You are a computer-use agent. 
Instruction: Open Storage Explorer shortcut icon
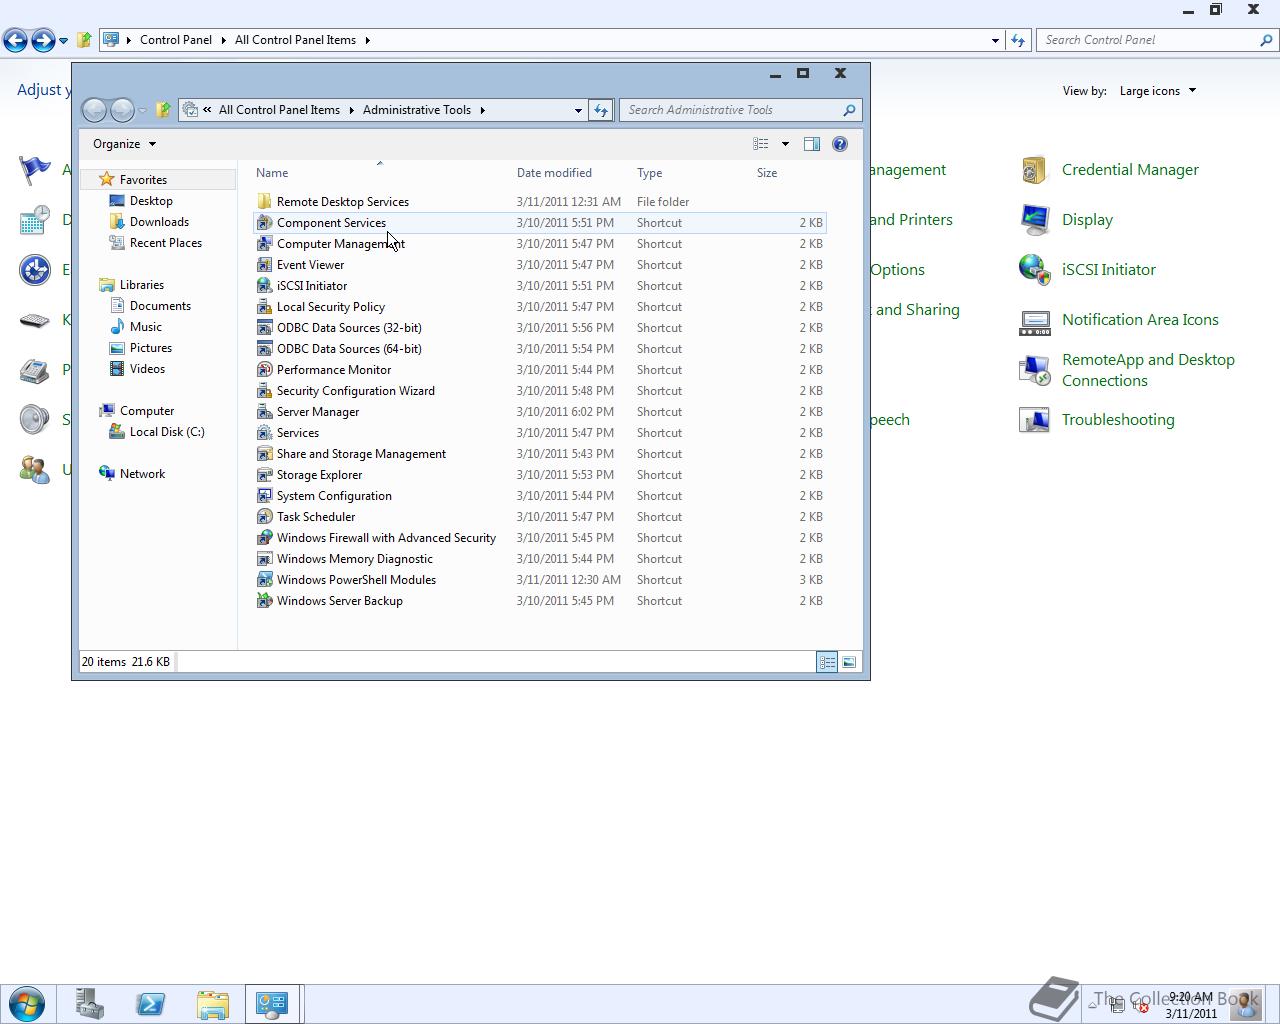point(264,475)
